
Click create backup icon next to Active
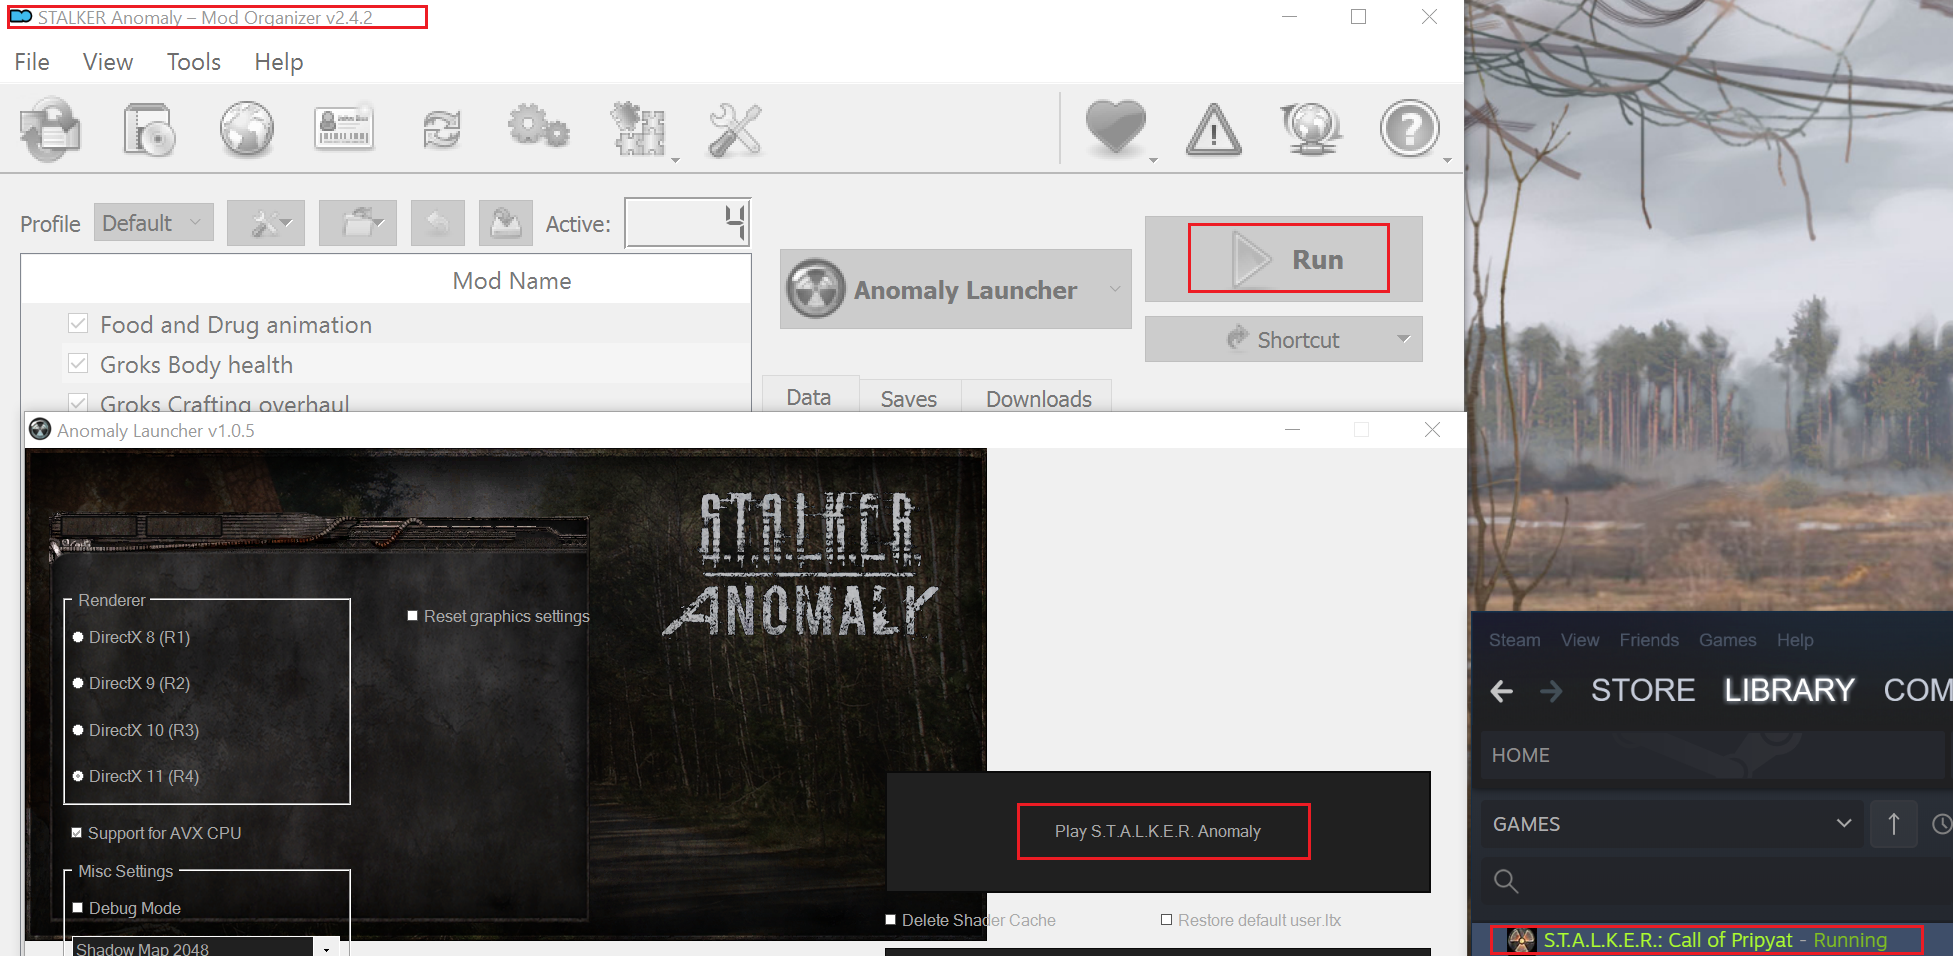click(506, 223)
